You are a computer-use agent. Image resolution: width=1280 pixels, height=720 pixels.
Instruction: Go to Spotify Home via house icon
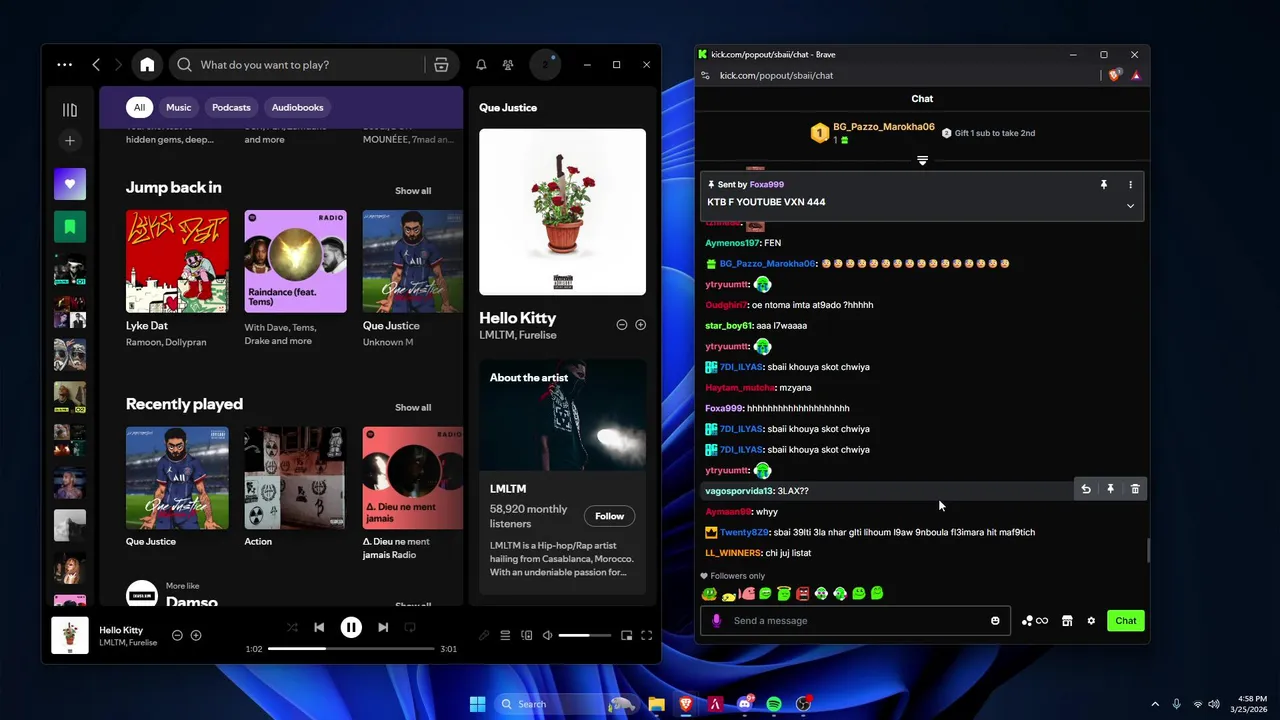pyautogui.click(x=147, y=65)
